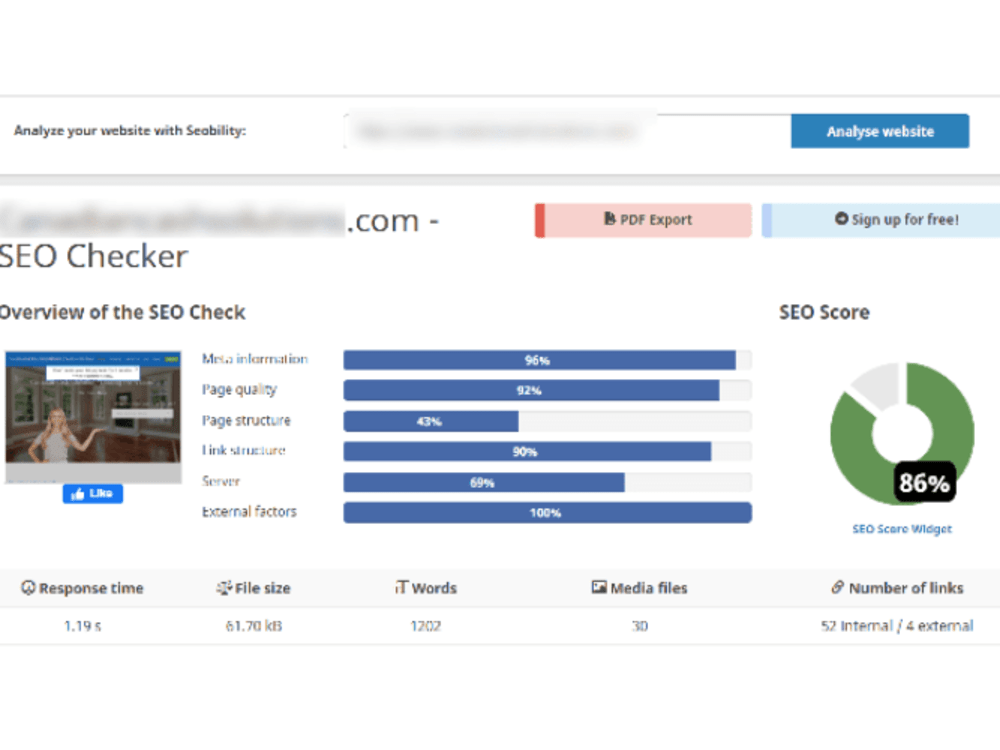Click the sign up arrow icon
Viewport: 1000px width, 750px height.
pos(841,219)
